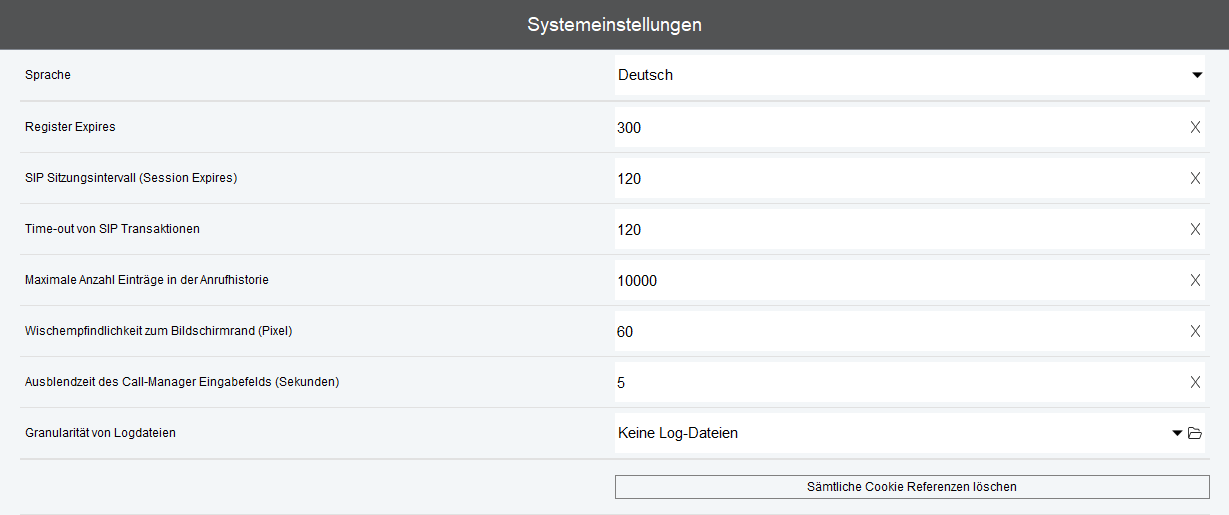This screenshot has width=1229, height=515.
Task: Clear the Call-Manager Ausblendzeit value
Action: [x=1195, y=382]
